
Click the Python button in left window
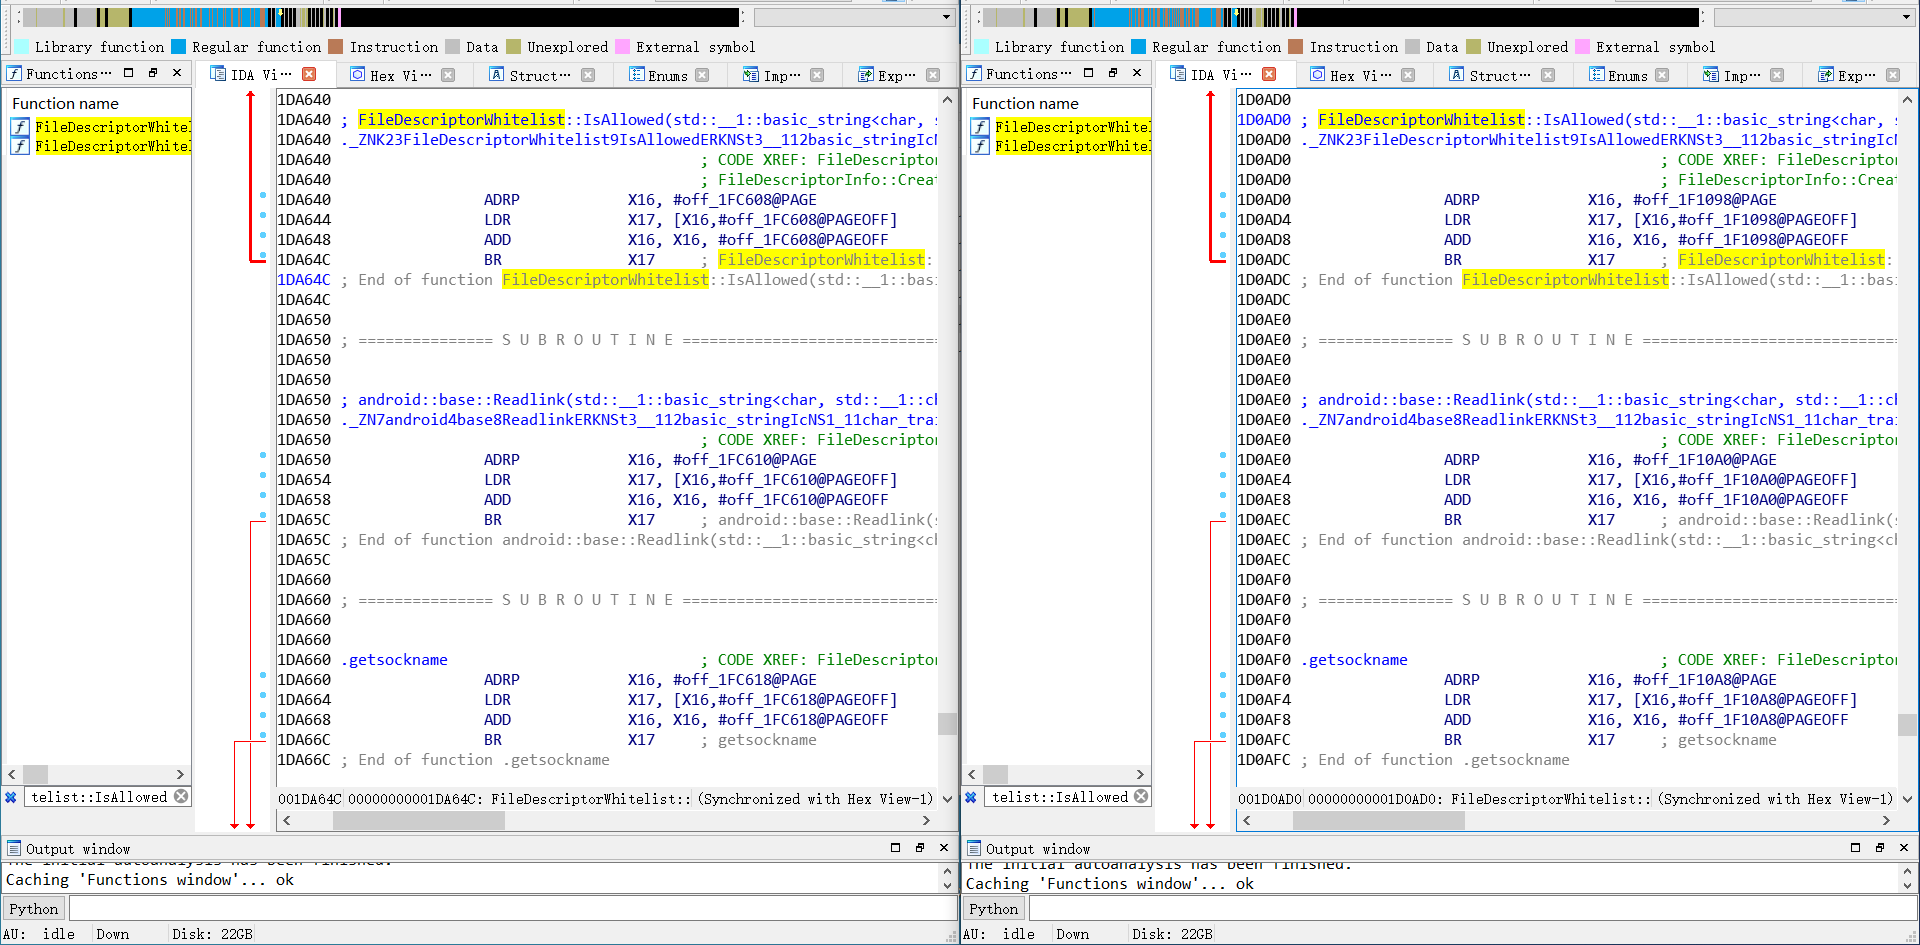(34, 908)
